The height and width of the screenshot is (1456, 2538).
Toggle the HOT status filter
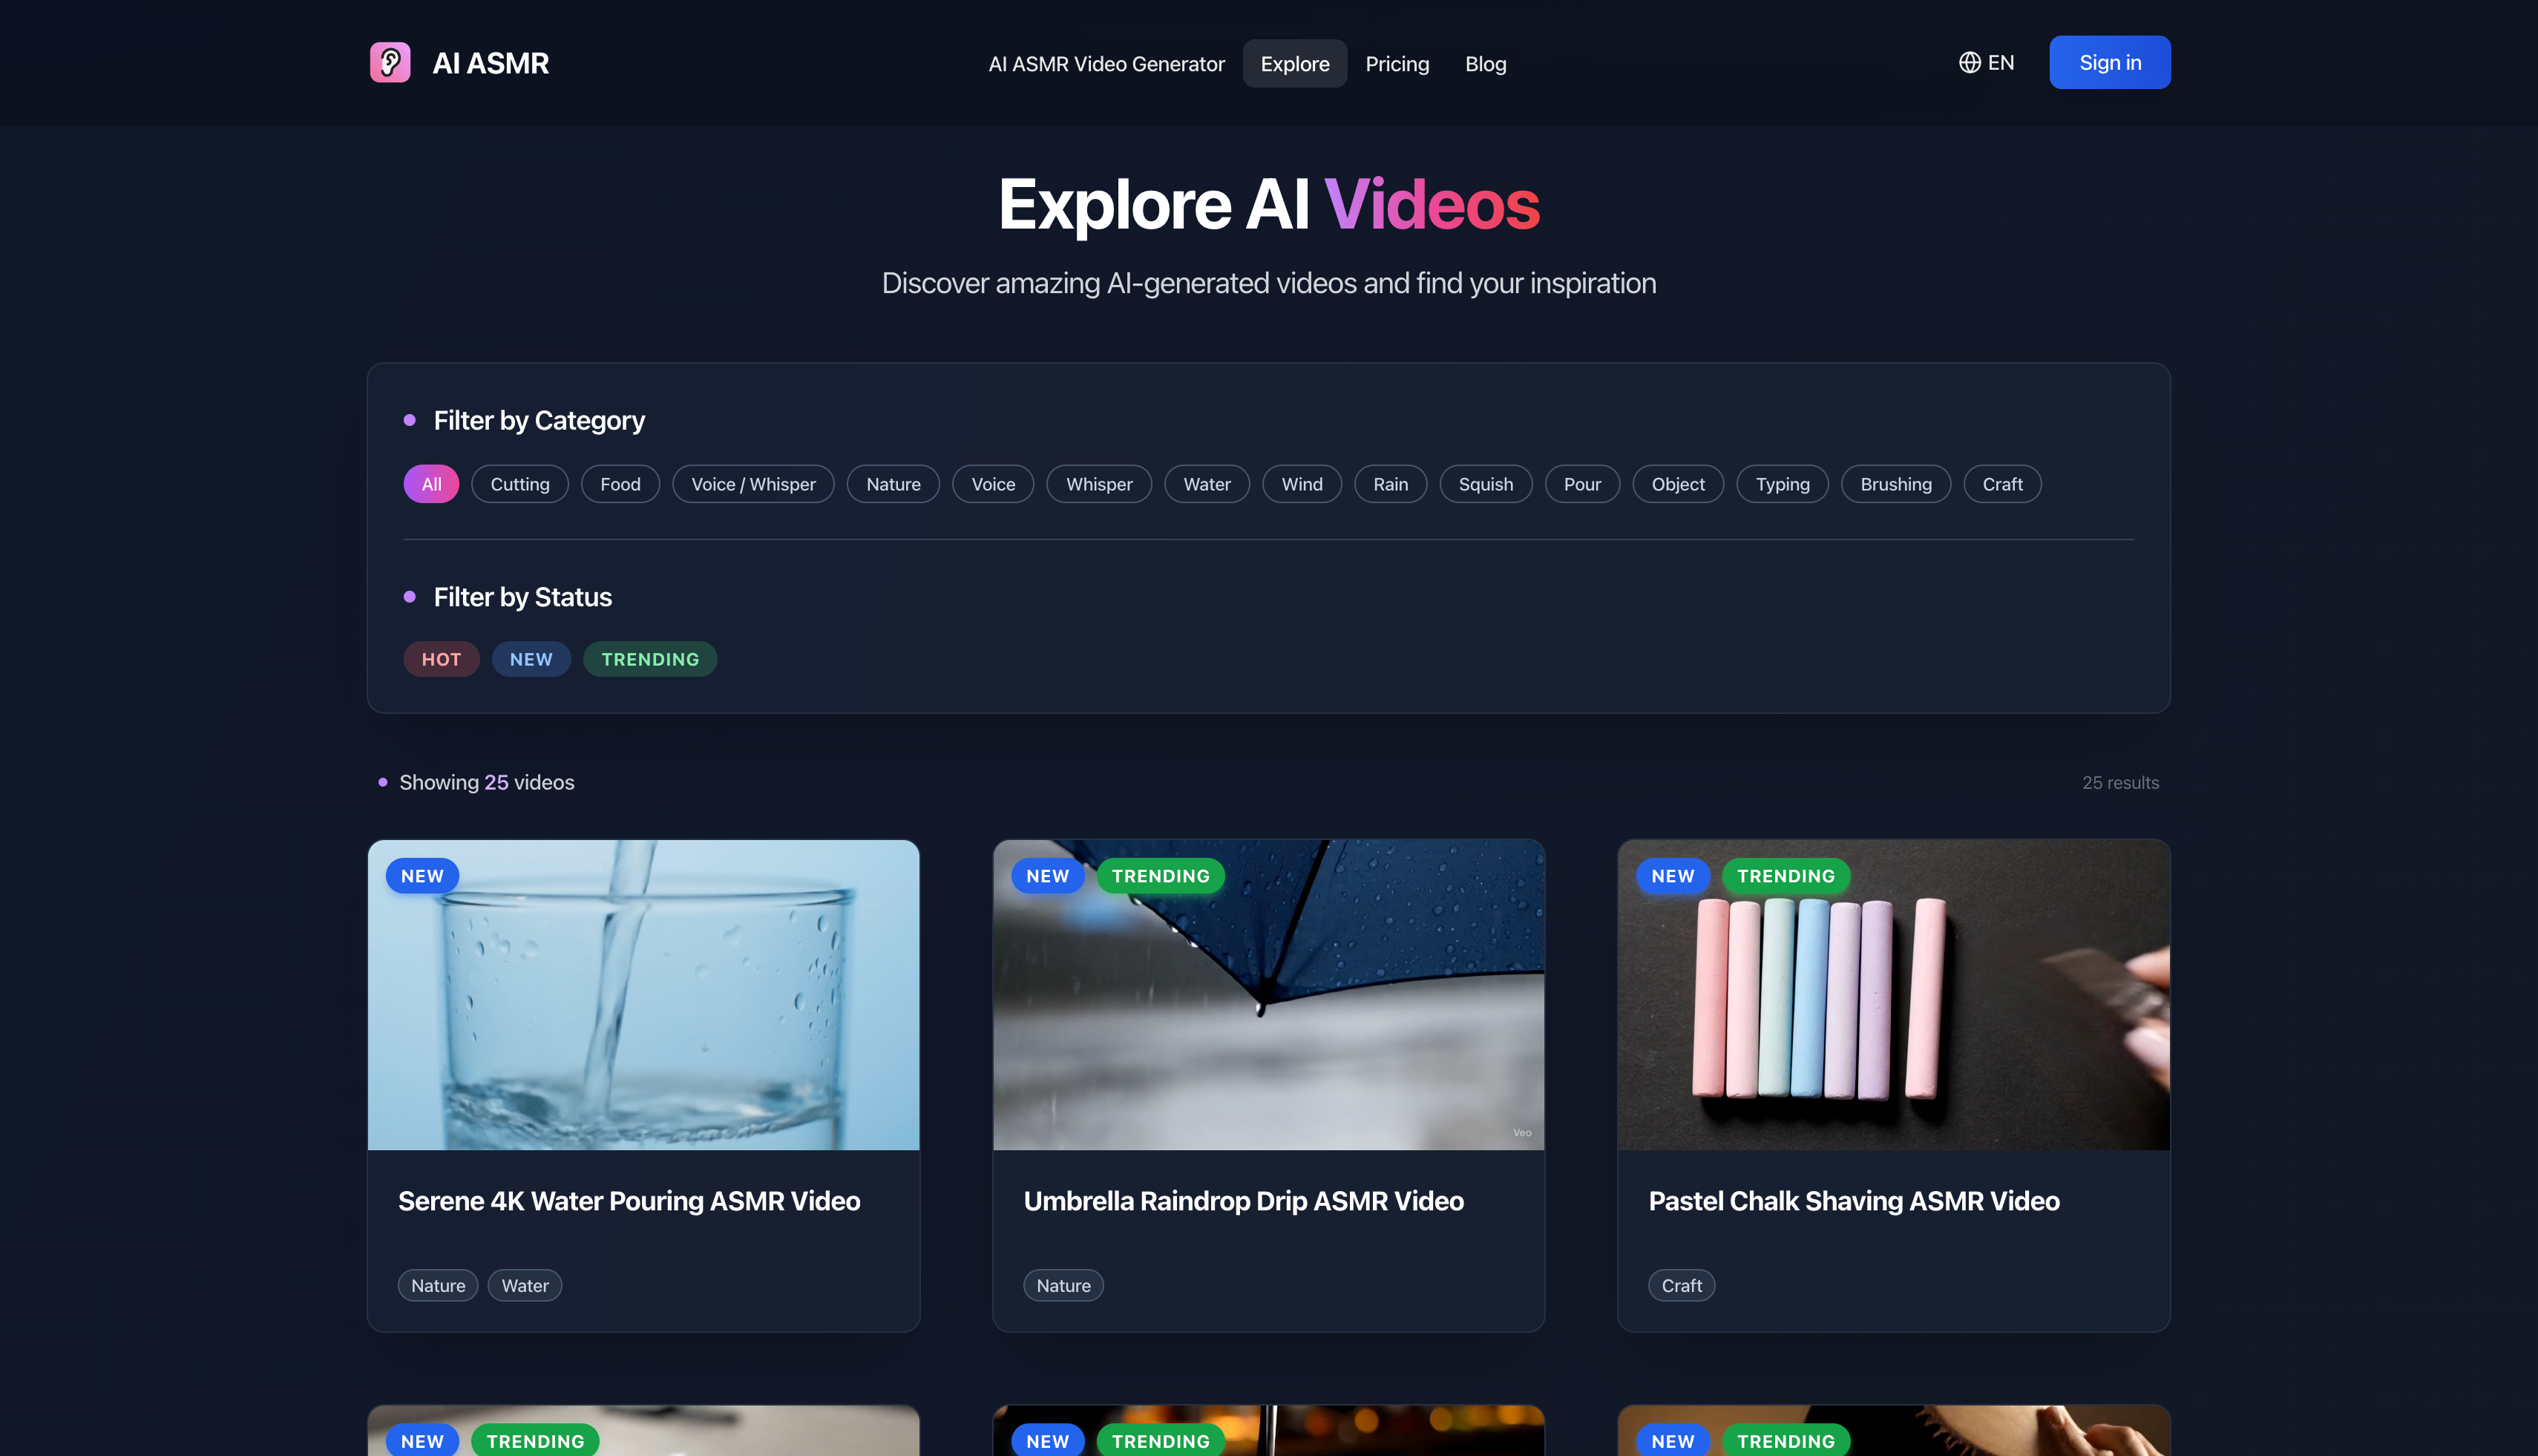click(441, 659)
